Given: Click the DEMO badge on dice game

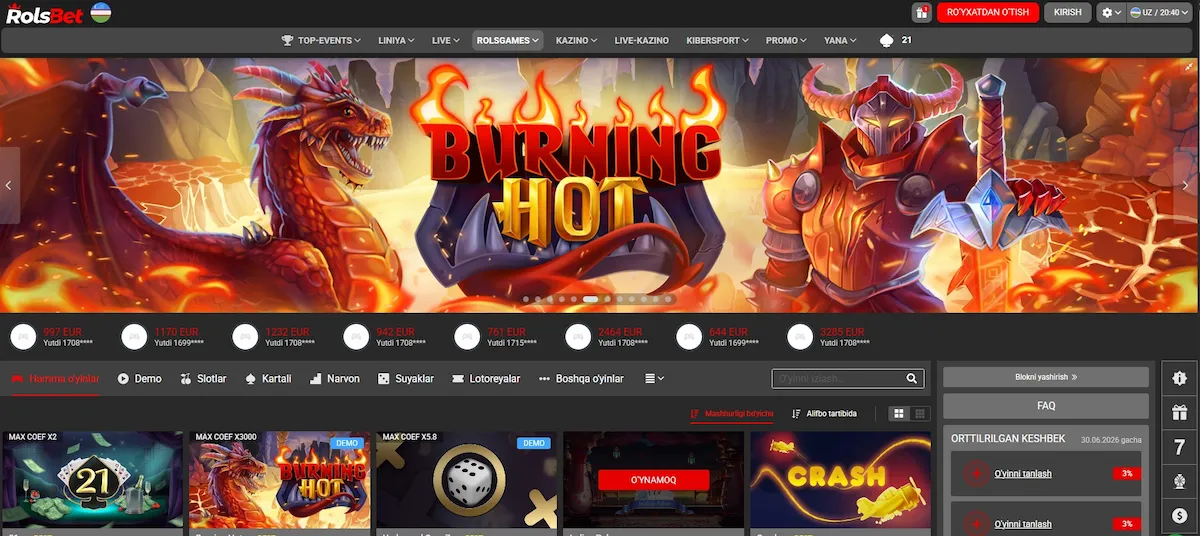Looking at the screenshot, I should (534, 443).
